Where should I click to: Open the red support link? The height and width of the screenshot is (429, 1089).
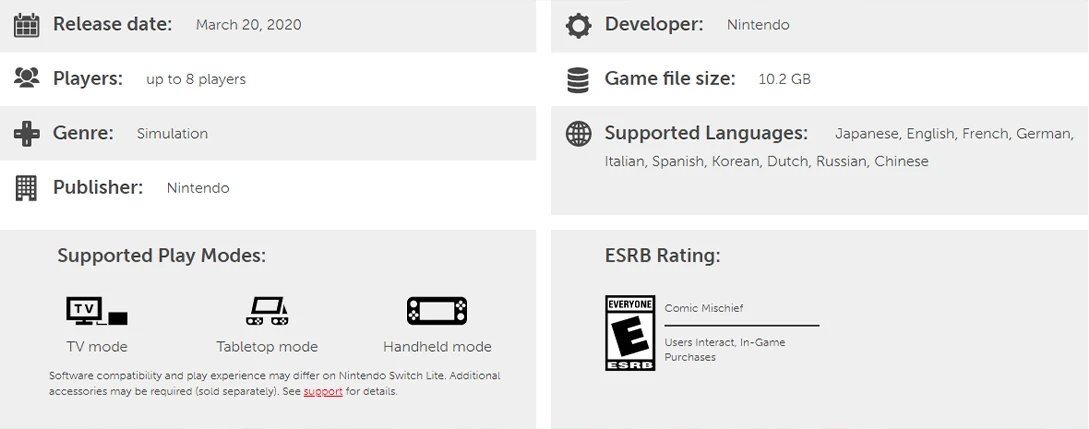[323, 392]
